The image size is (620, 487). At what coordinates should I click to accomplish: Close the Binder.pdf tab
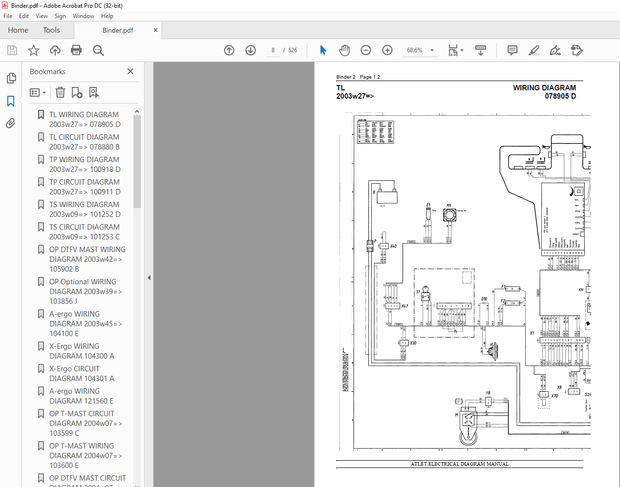tap(155, 30)
